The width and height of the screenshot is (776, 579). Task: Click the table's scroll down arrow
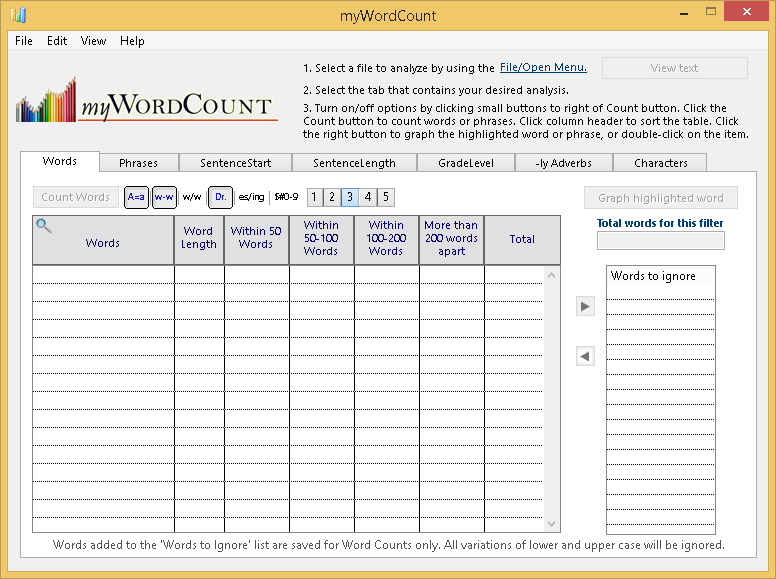coord(551,523)
